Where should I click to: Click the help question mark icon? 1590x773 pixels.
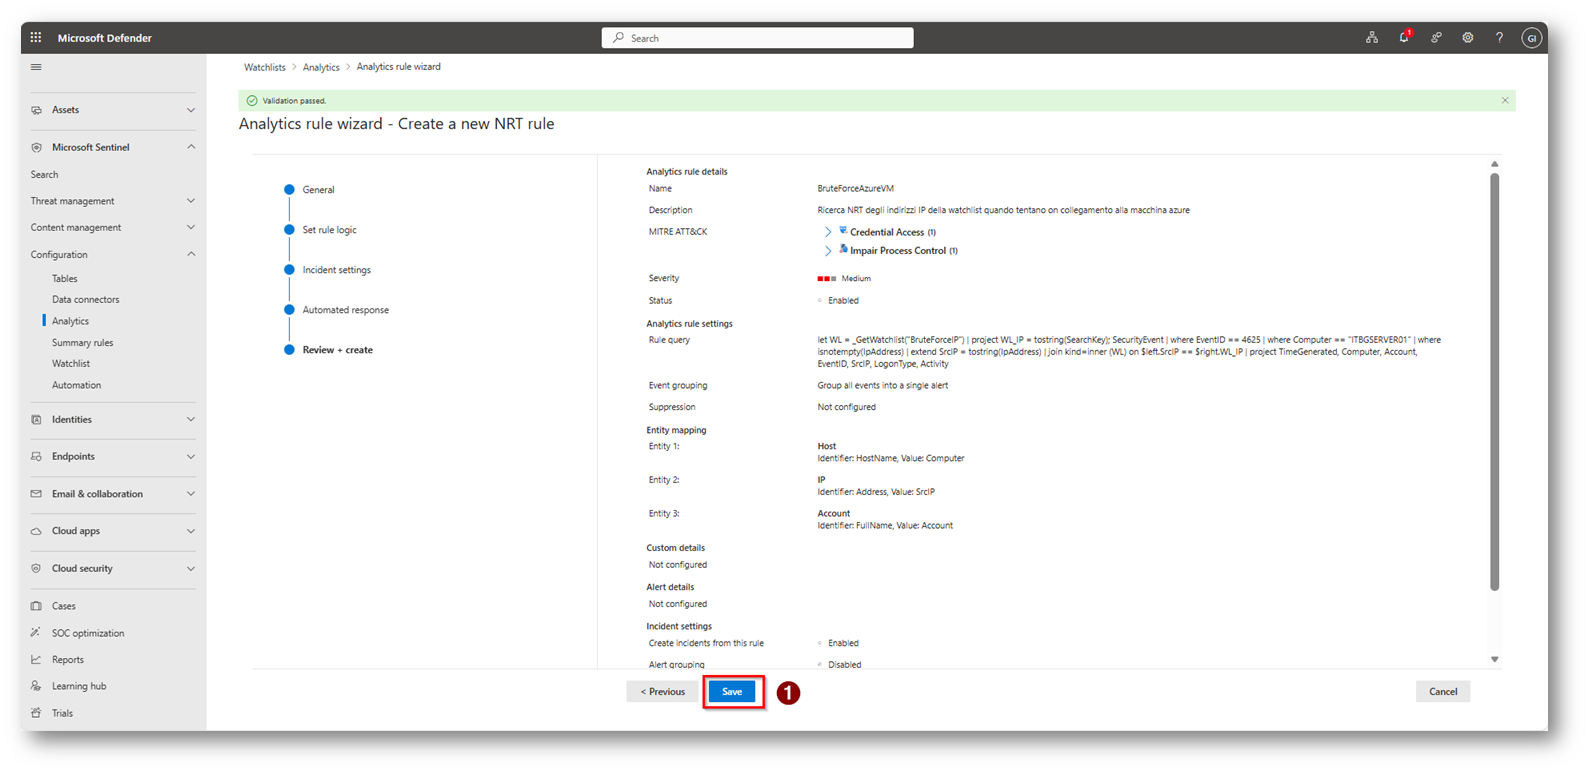[x=1499, y=38]
